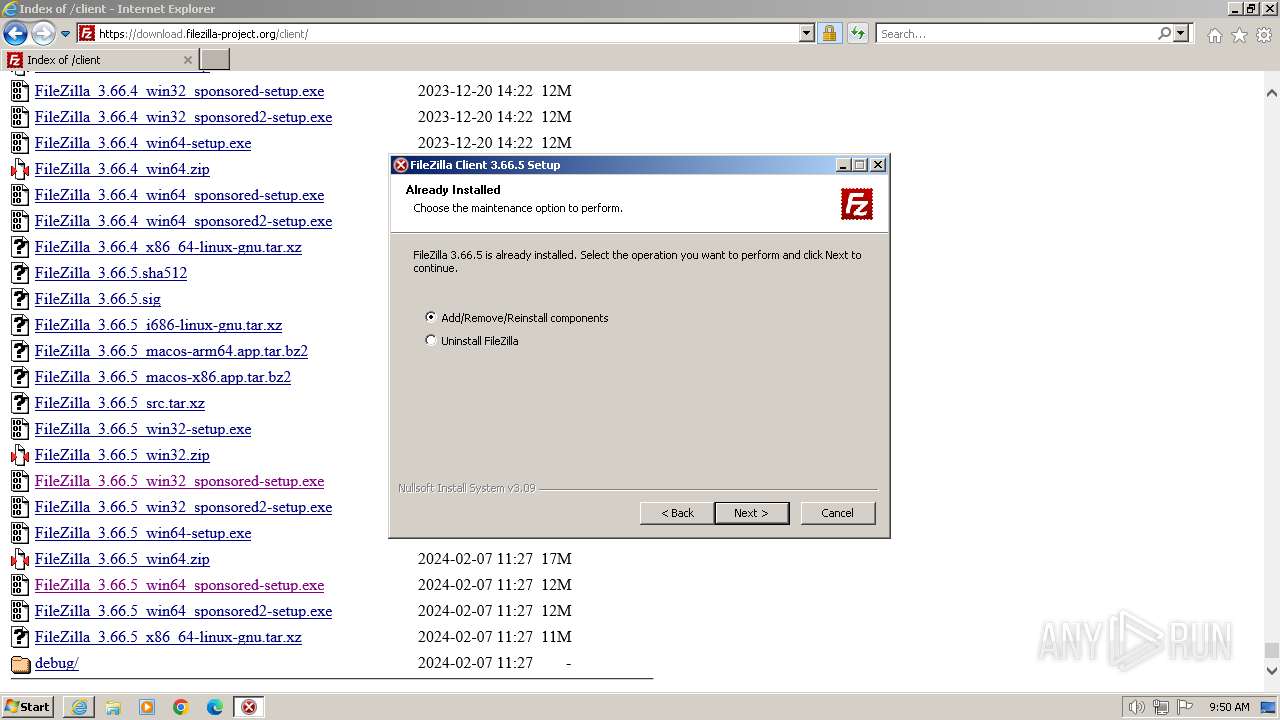
Task: Click the unknown-file icon beside FileZilla_3.66.5.sig
Action: (20, 299)
